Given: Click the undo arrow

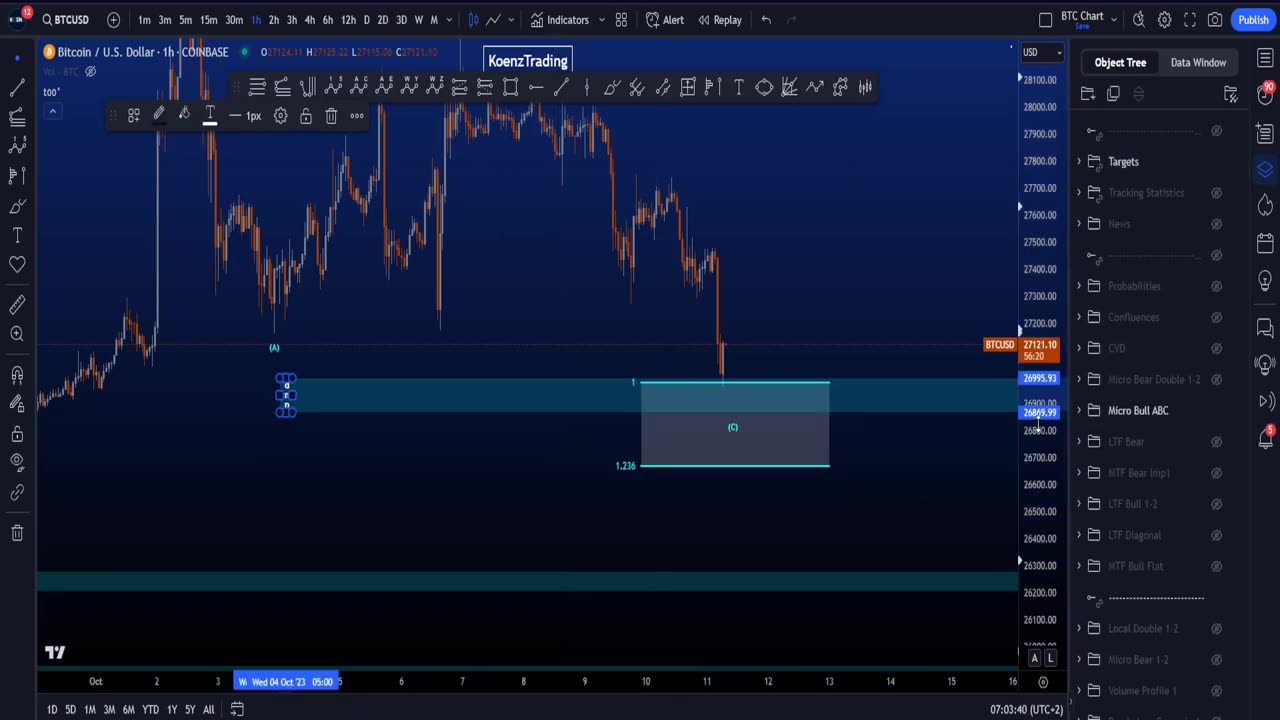Looking at the screenshot, I should (x=766, y=20).
